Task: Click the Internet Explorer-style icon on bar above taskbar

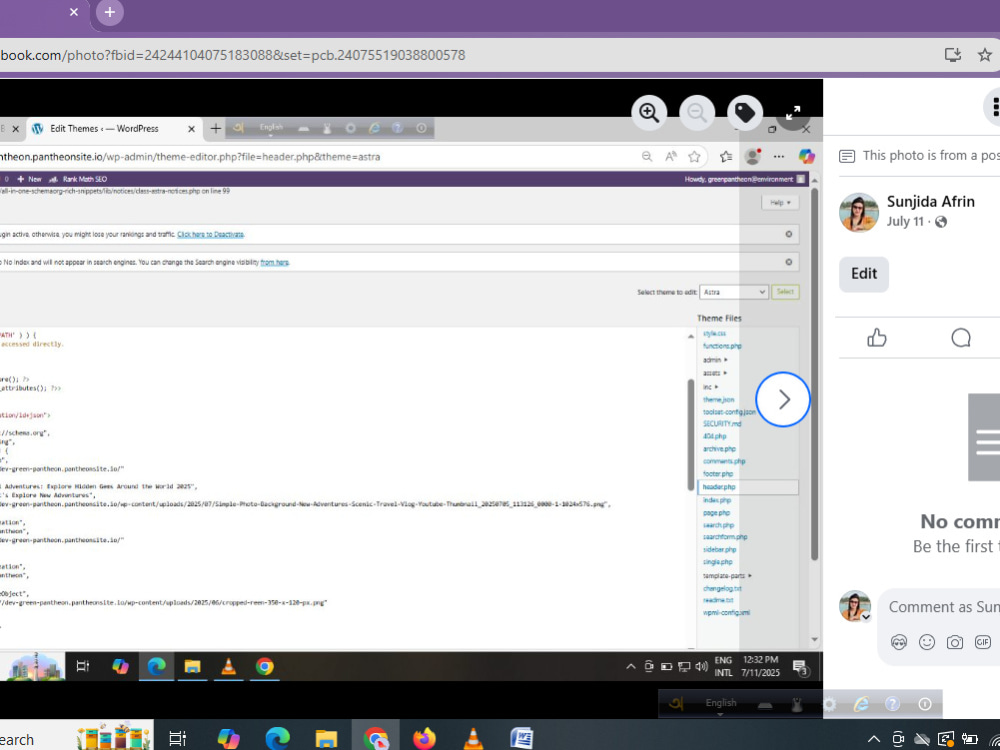Action: pos(861,704)
